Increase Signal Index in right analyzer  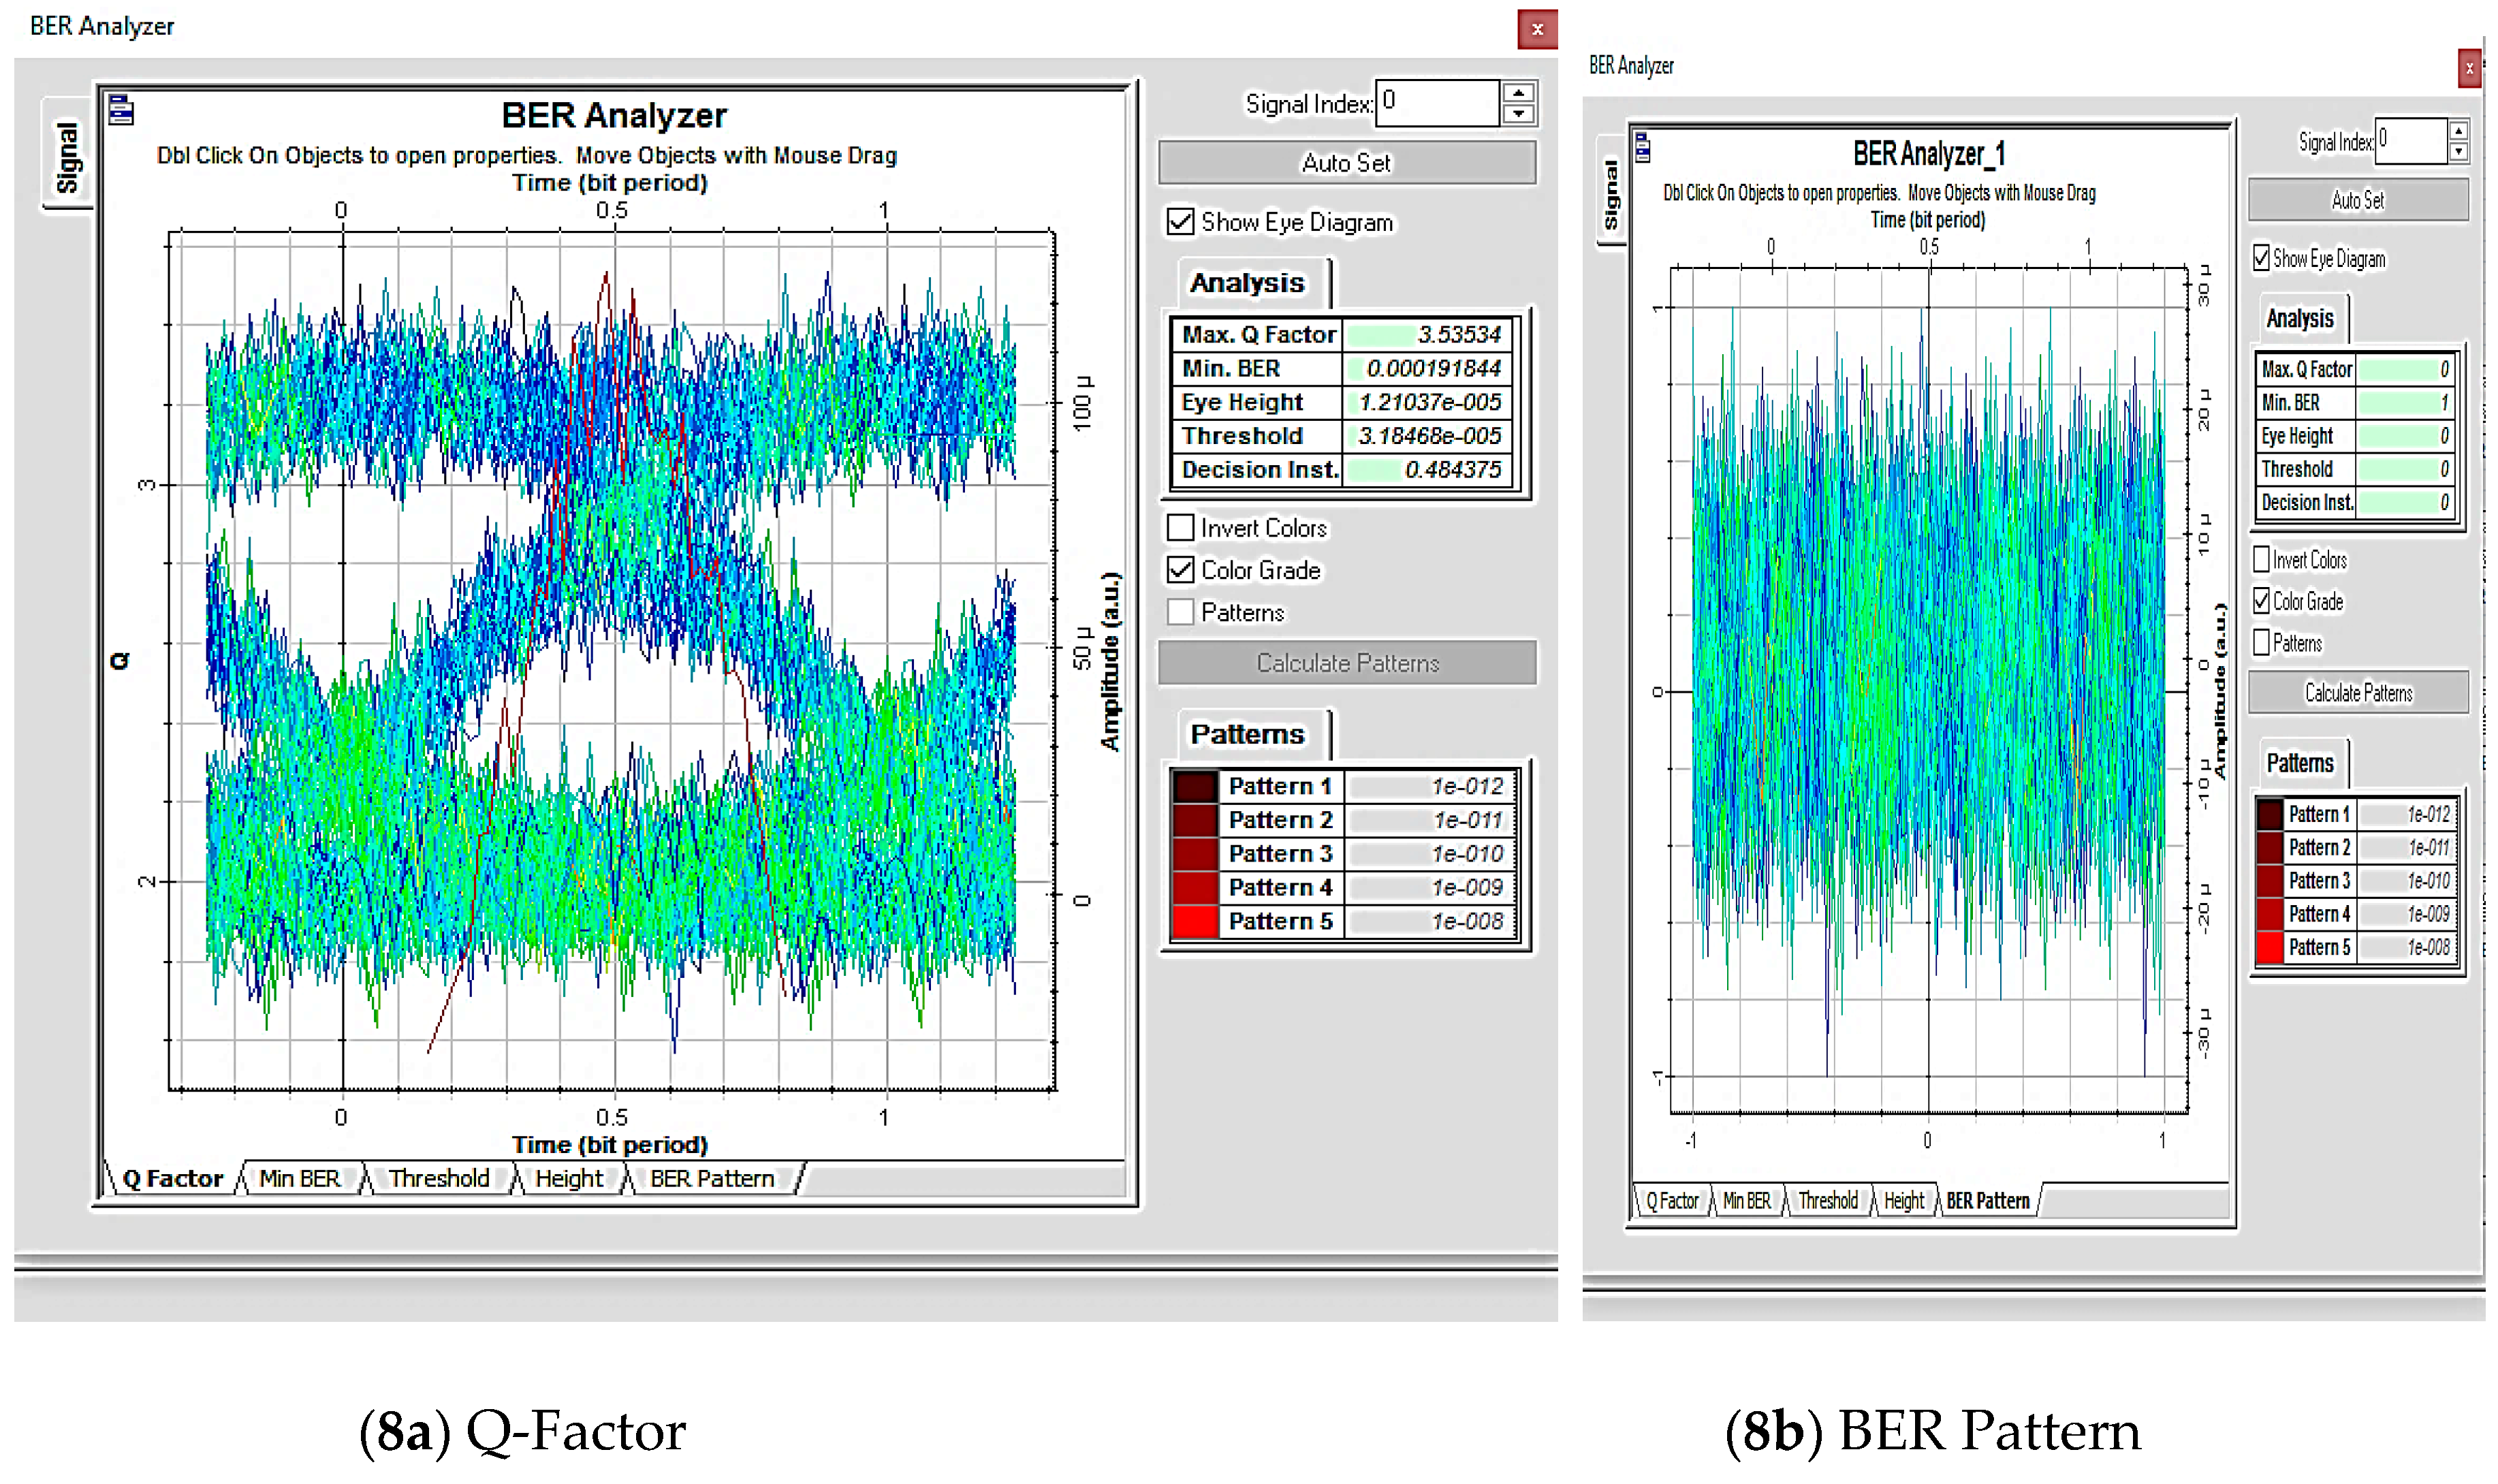(x=2458, y=131)
